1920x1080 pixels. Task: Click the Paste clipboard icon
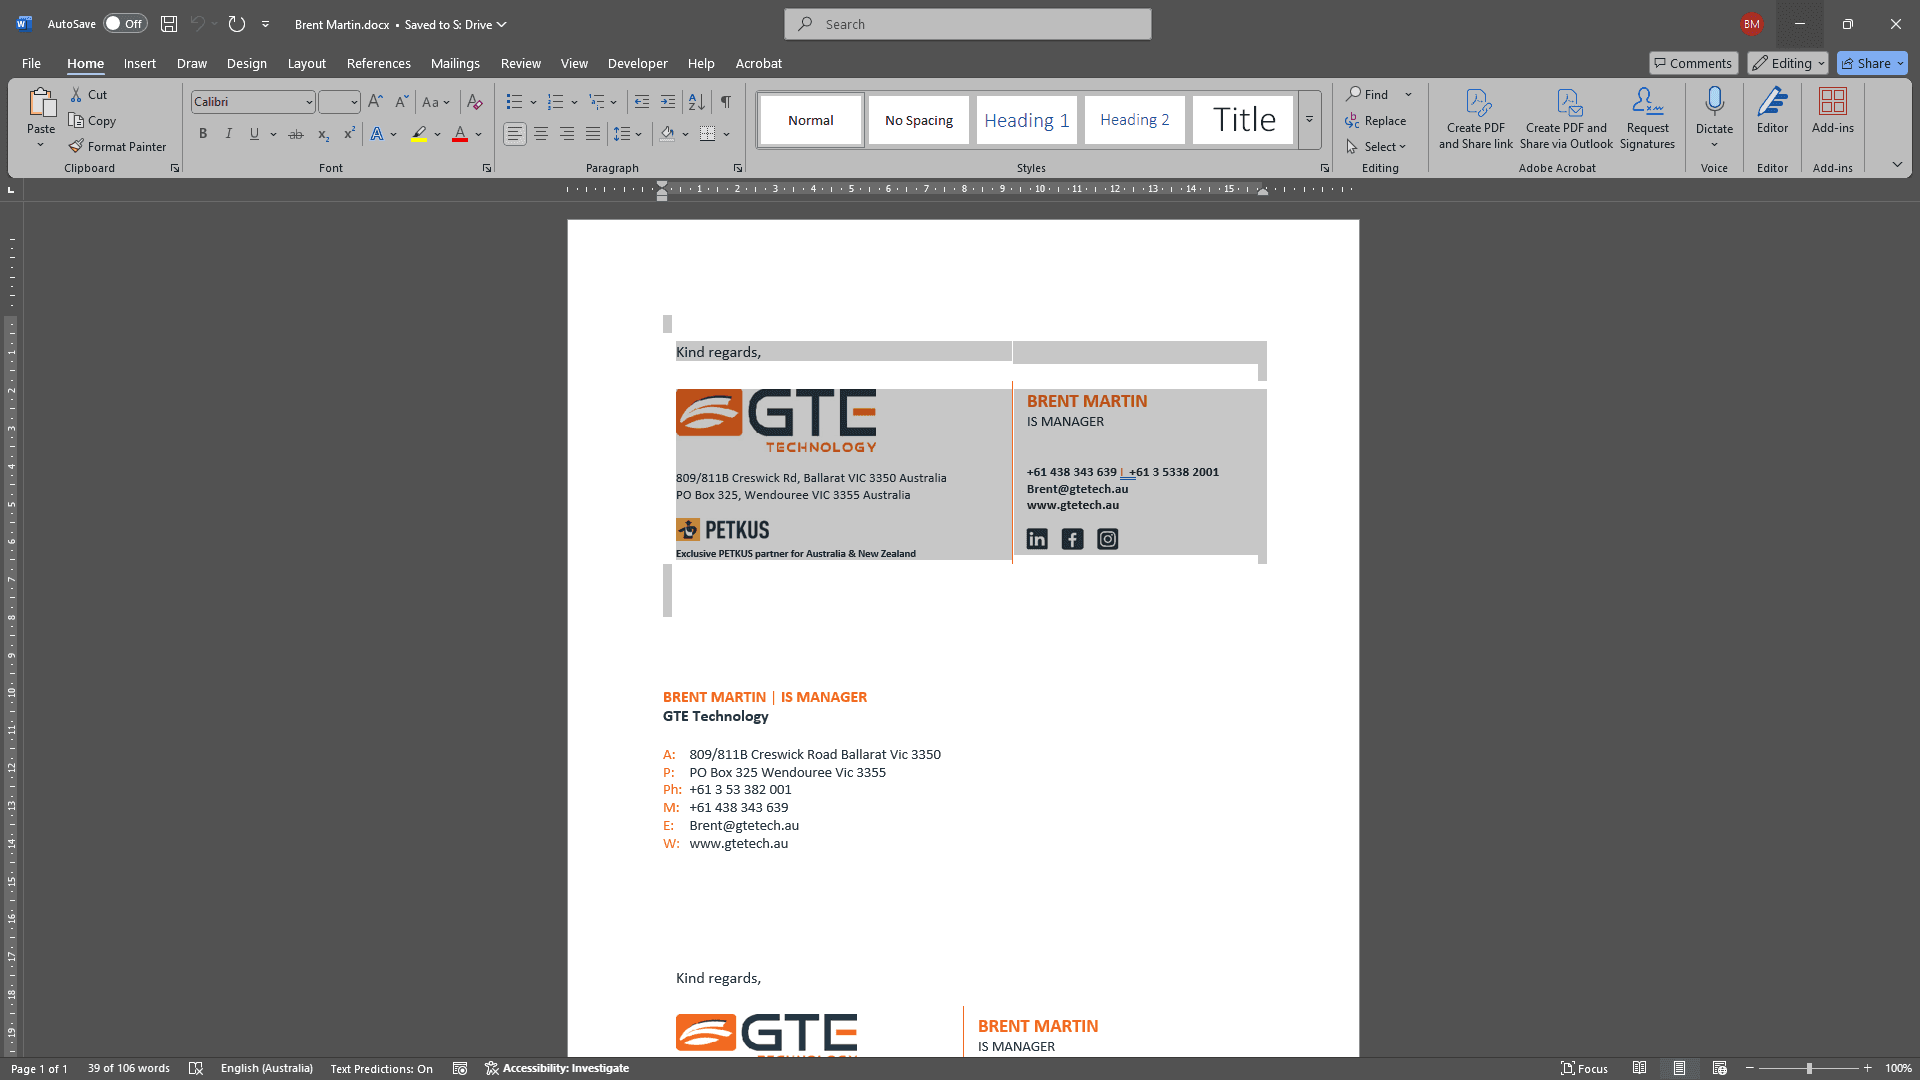[41, 102]
